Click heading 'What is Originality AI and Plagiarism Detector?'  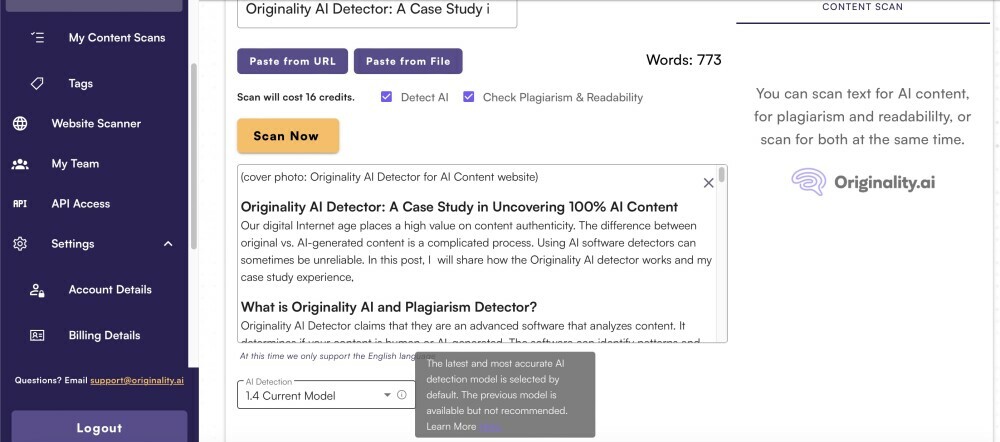pos(389,307)
